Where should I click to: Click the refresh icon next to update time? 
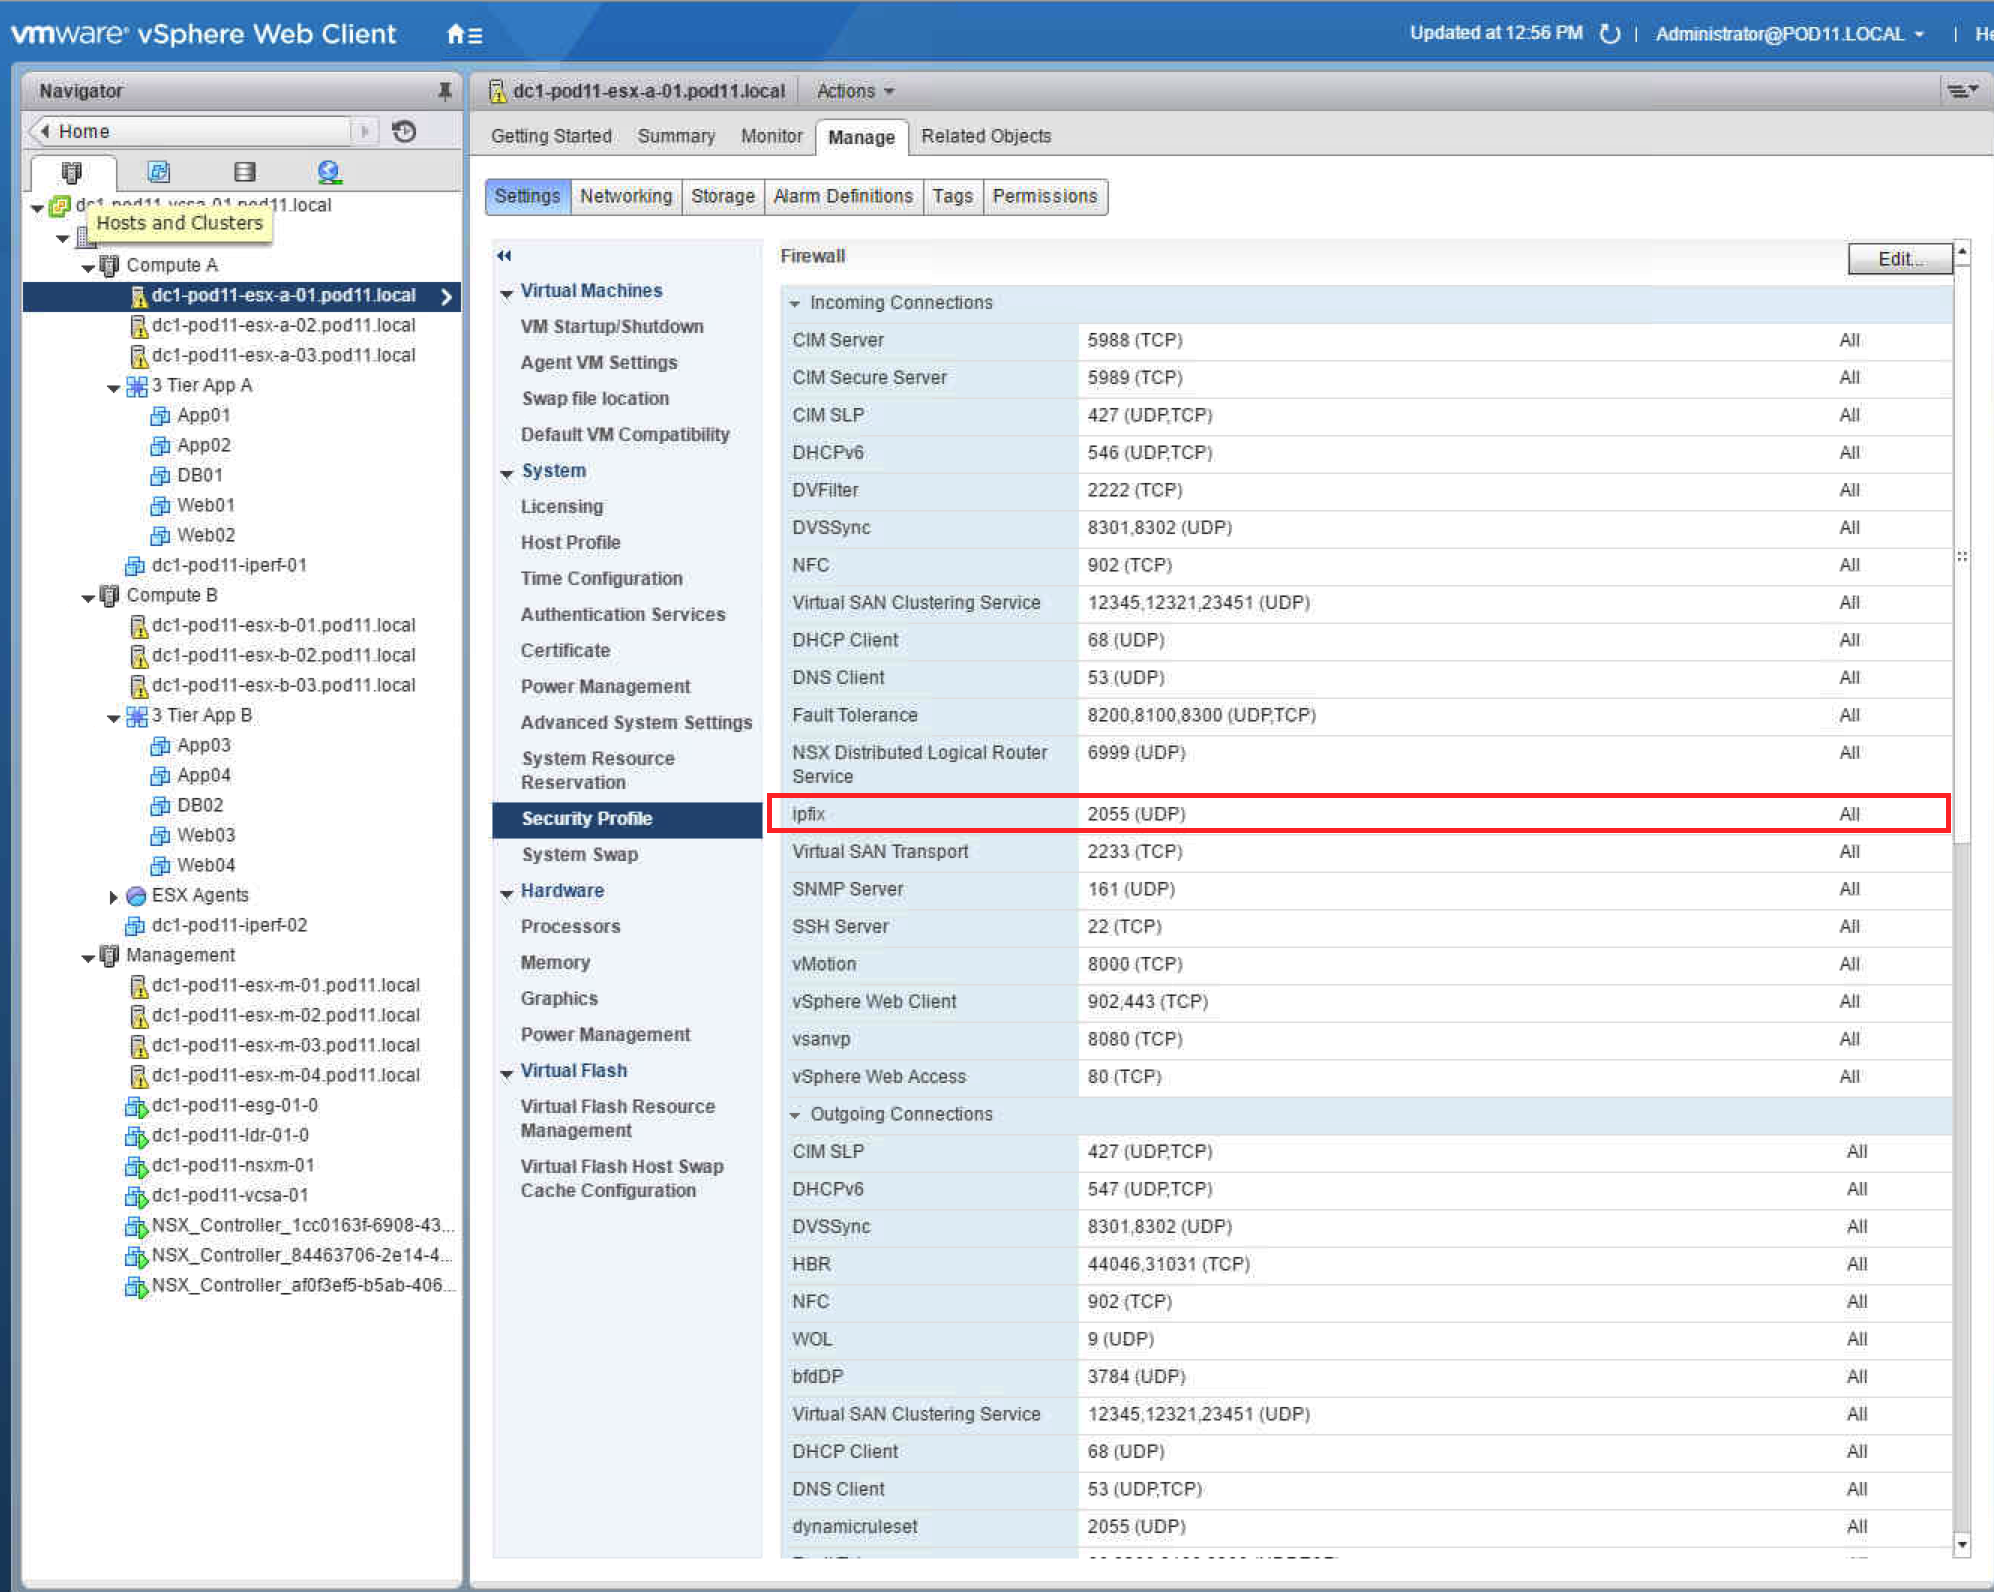point(1609,34)
